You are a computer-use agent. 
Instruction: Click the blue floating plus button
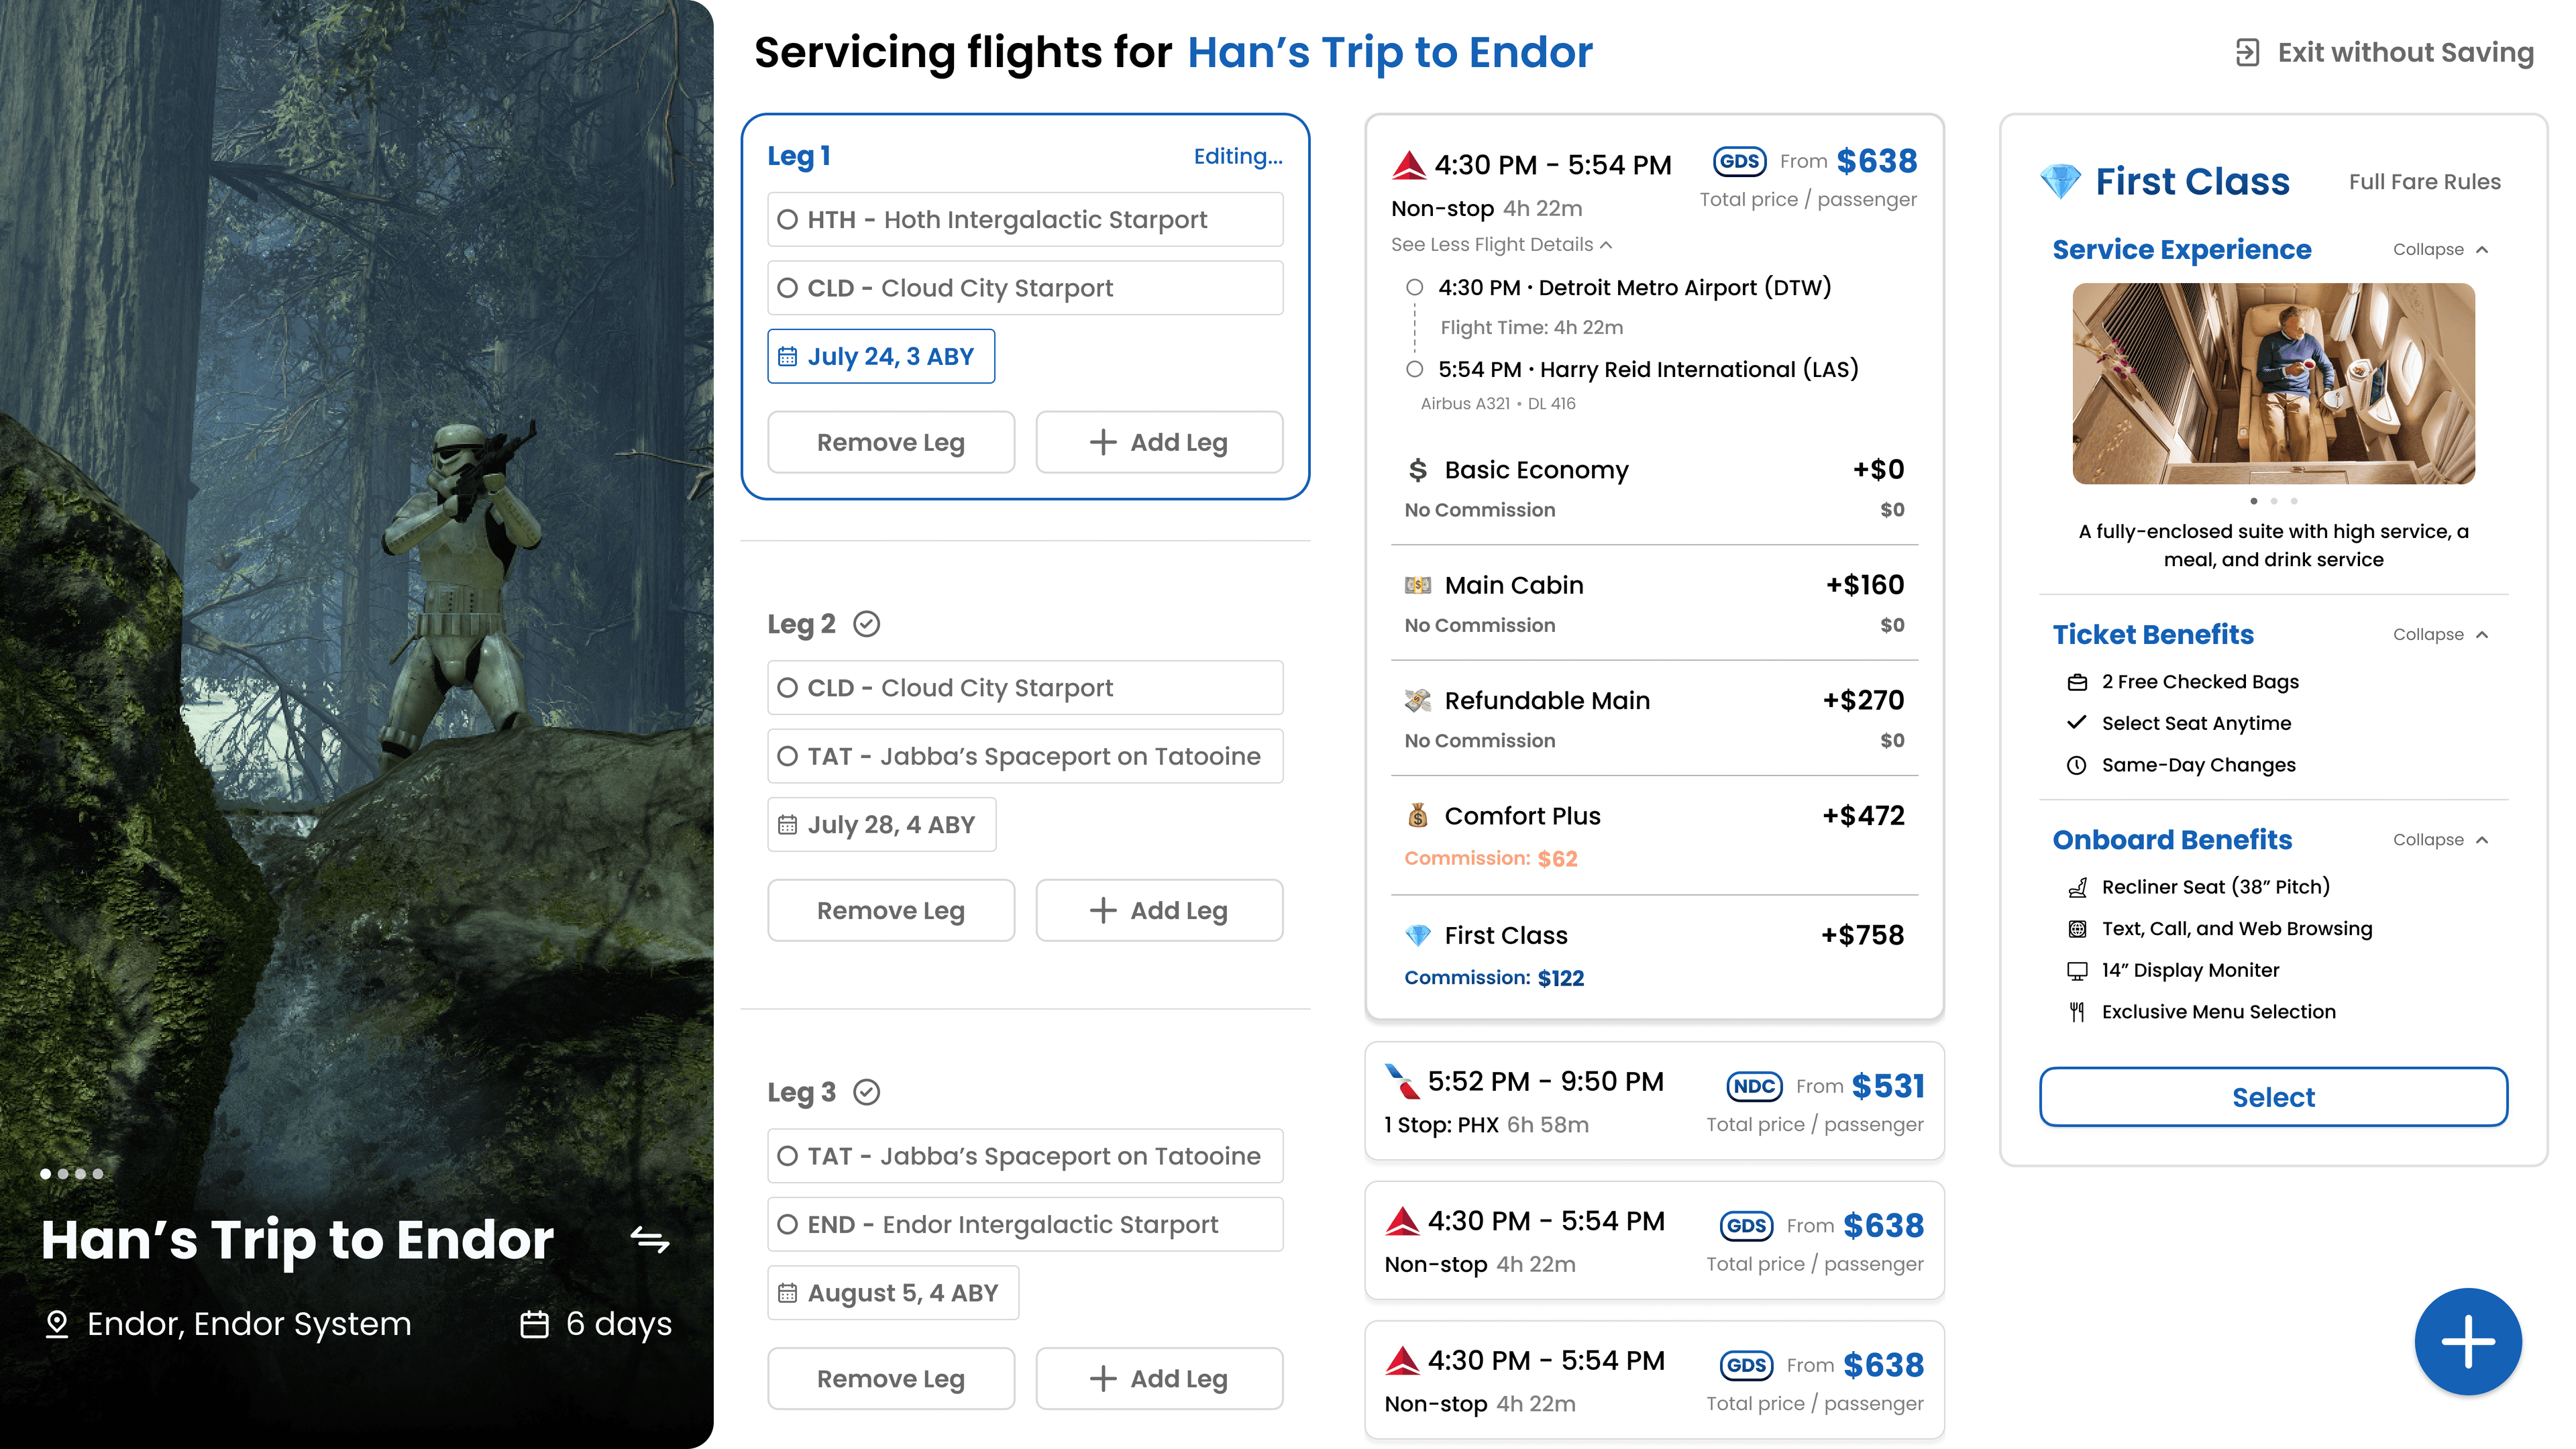click(2467, 1341)
